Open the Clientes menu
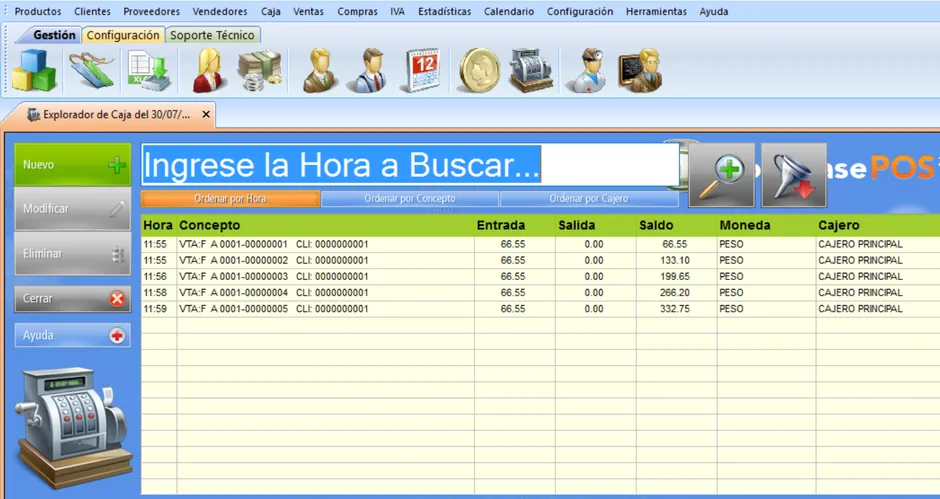940x499 pixels. [x=92, y=11]
